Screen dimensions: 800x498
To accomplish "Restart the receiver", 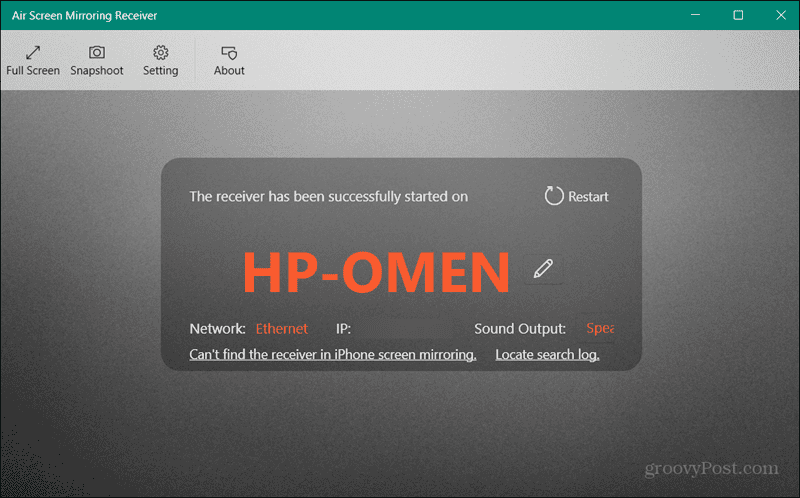I will coord(577,196).
